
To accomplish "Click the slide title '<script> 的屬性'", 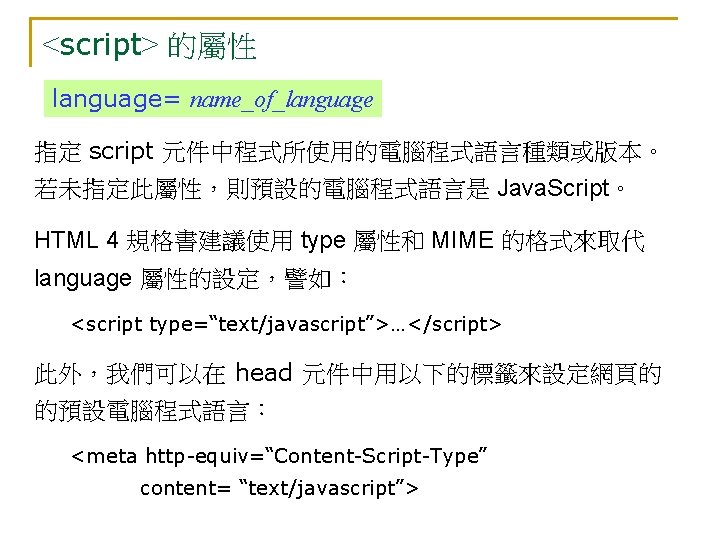I will [x=149, y=46].
